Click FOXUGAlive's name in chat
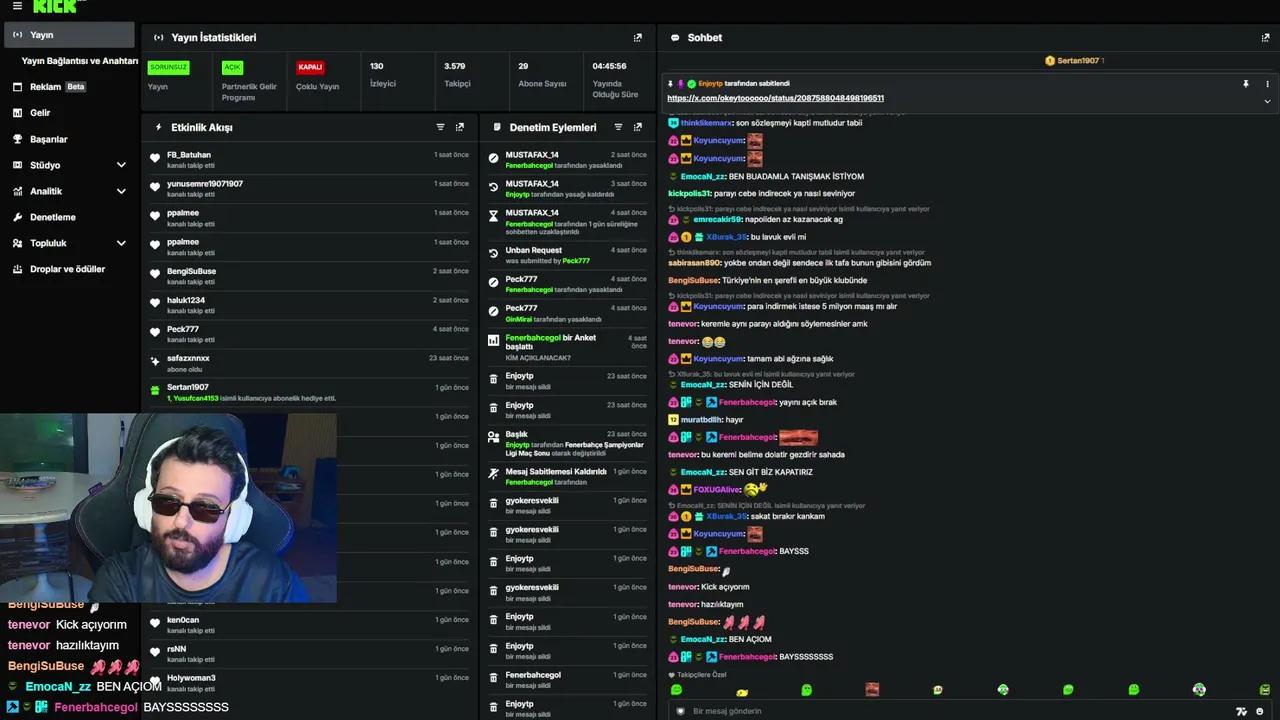The height and width of the screenshot is (720, 1280). click(x=717, y=490)
